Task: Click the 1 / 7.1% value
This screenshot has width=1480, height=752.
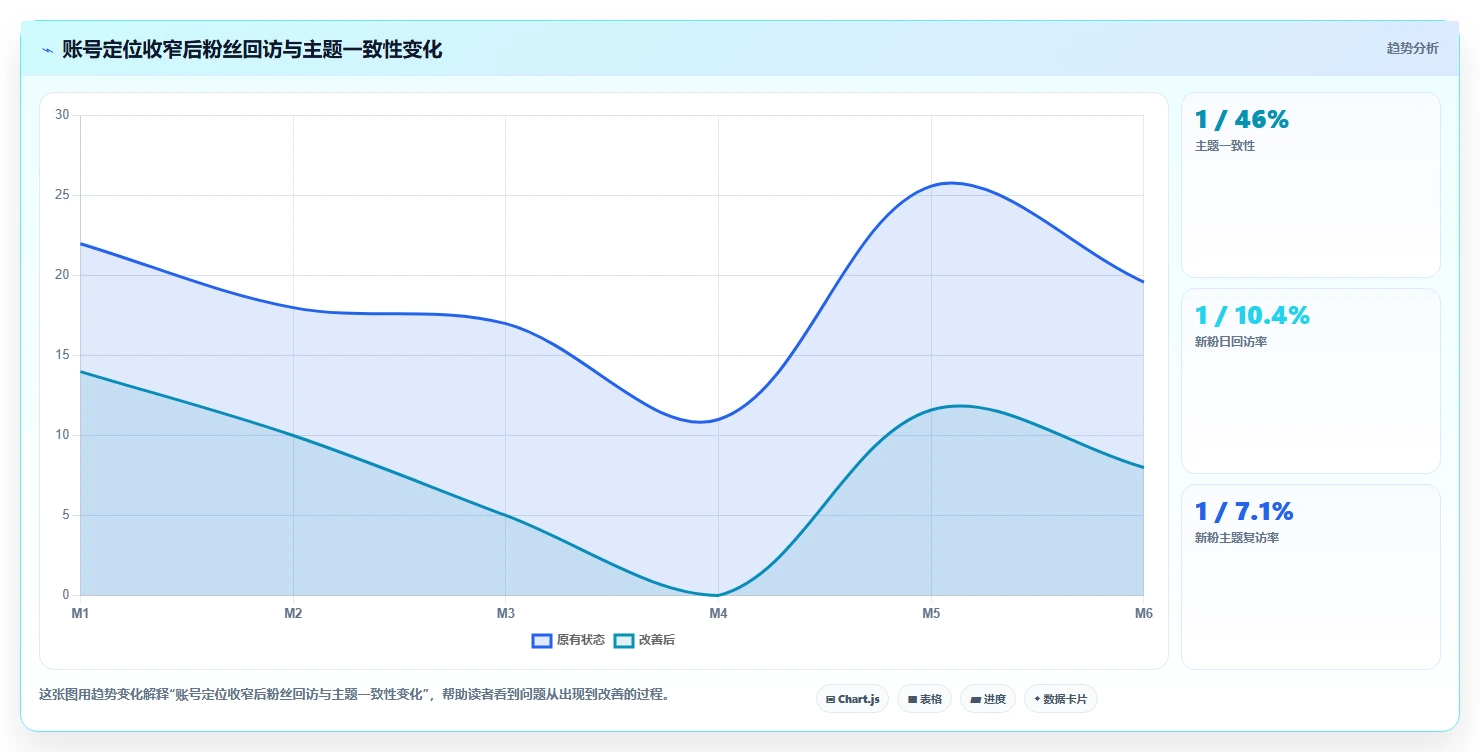Action: (1244, 512)
